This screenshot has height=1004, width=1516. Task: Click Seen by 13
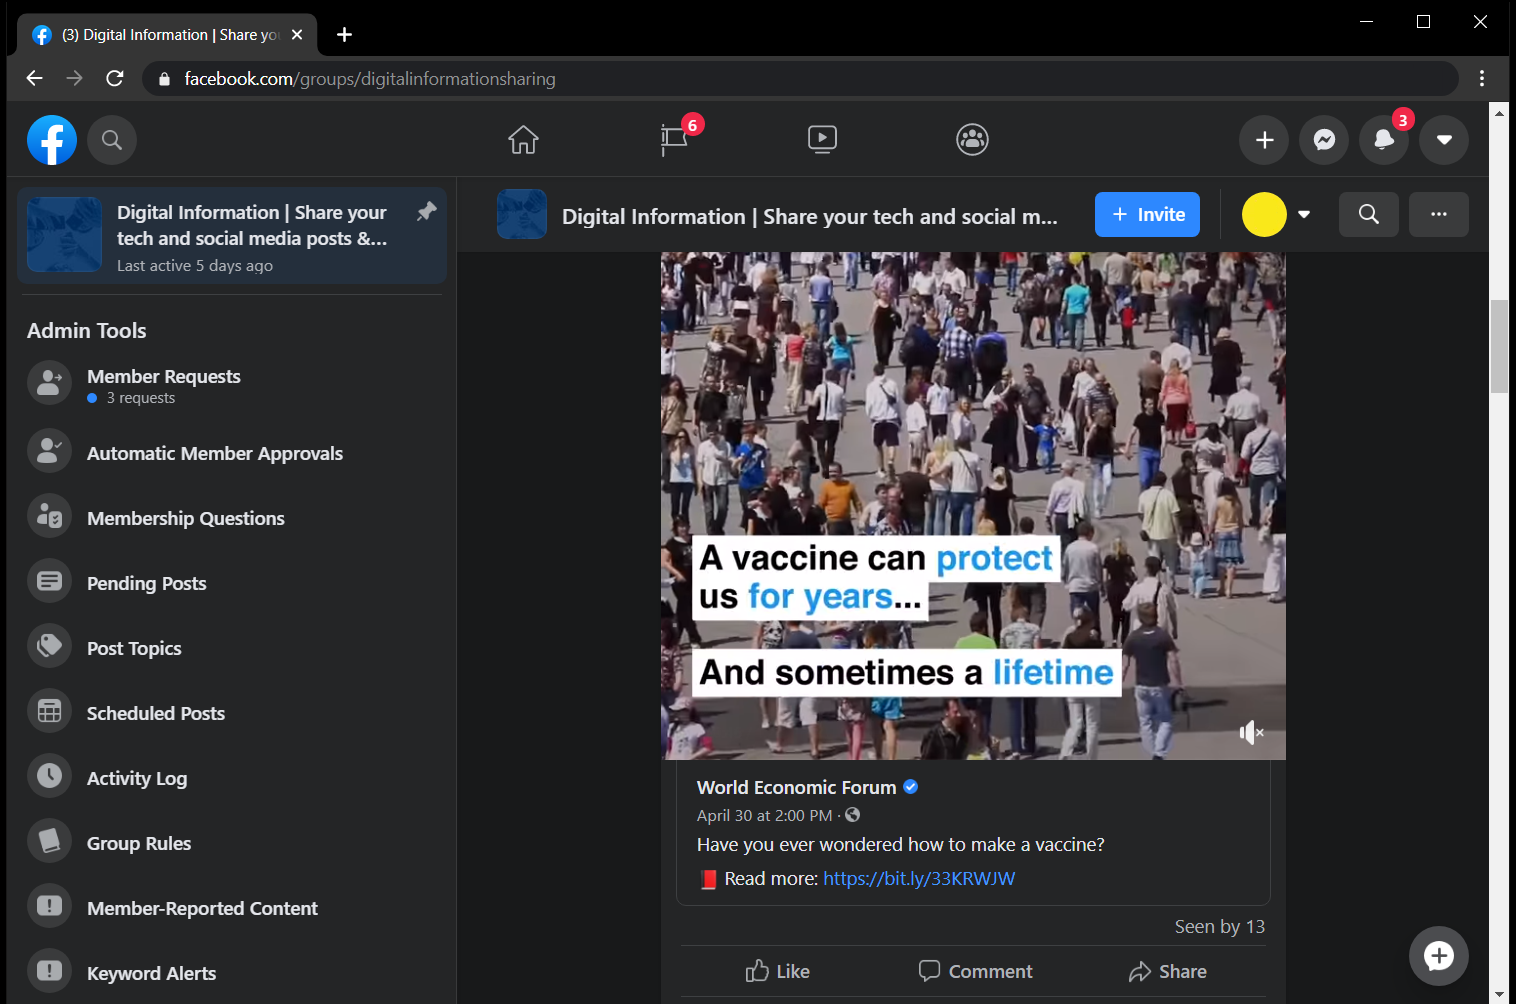tap(1220, 927)
